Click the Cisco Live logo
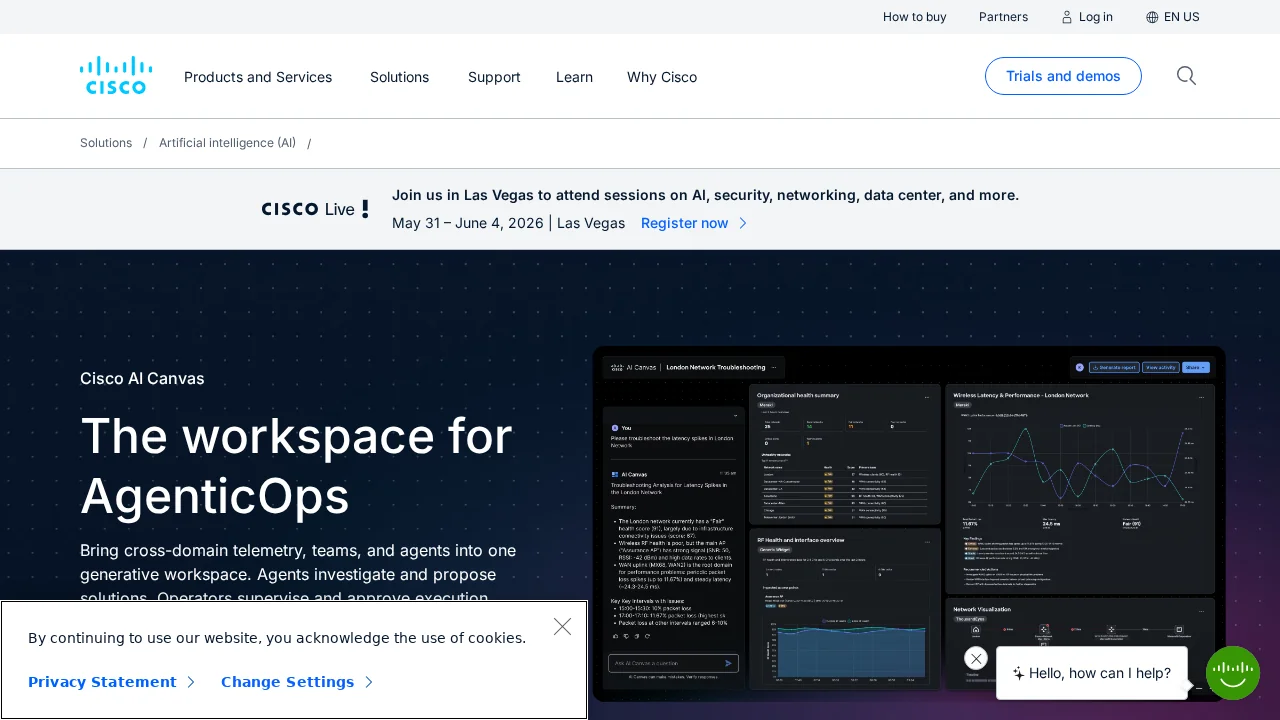1280x720 pixels. tap(315, 209)
